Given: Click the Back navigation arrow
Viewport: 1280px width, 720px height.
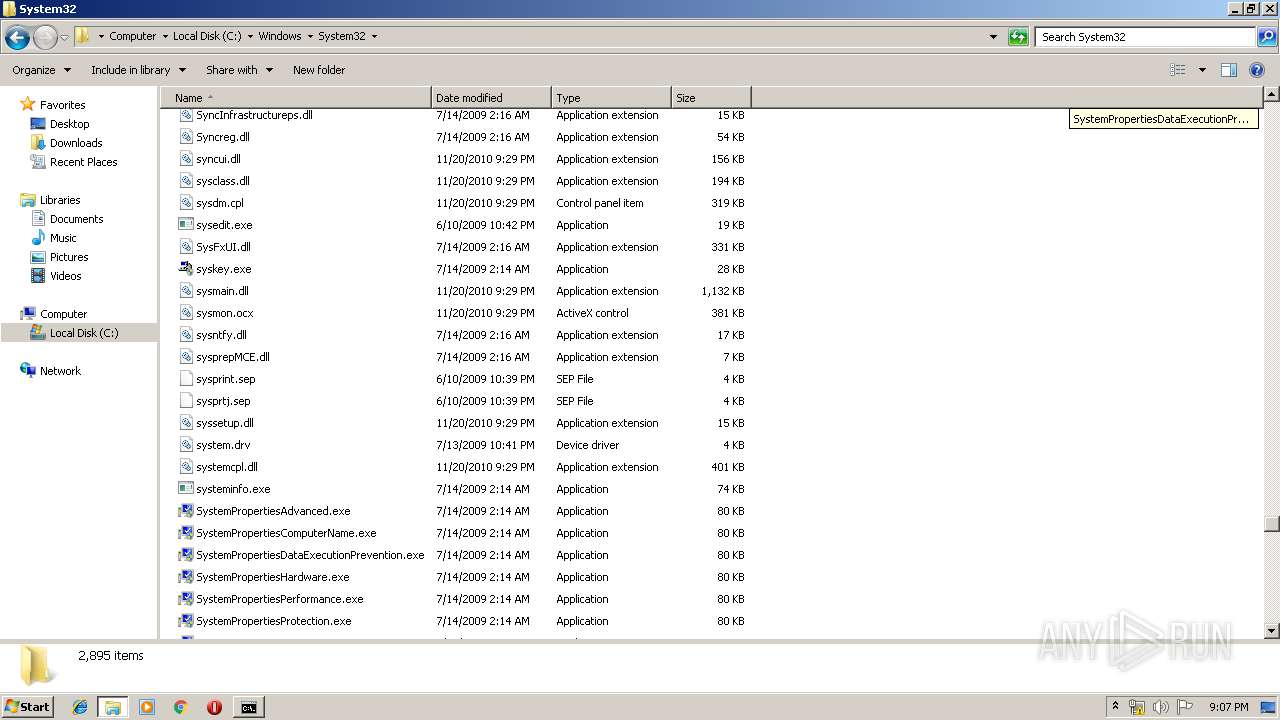Looking at the screenshot, I should pyautogui.click(x=17, y=38).
